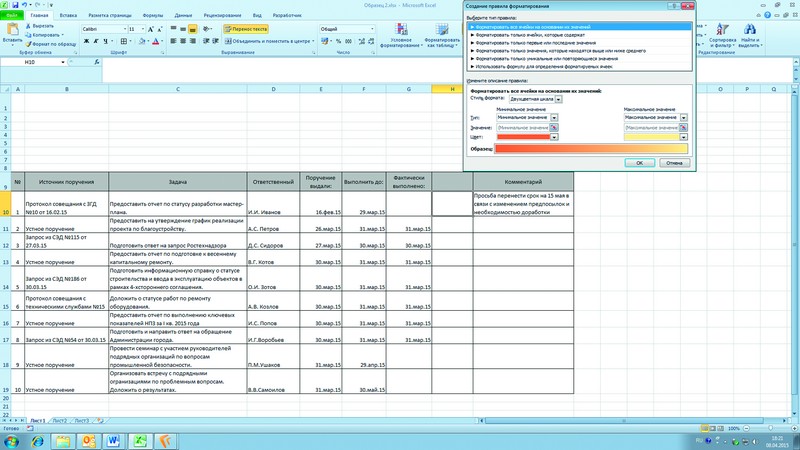Click the percent style % icon
Viewport: 800px width, 450px height.
(338, 41)
